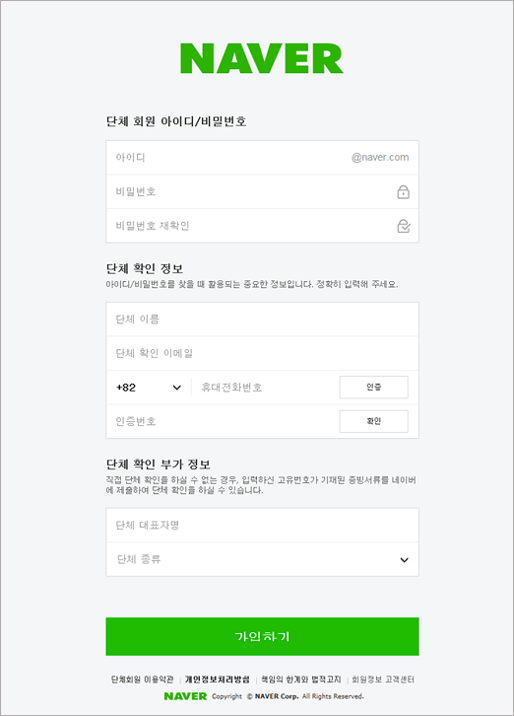The image size is (514, 716).
Task: Focus the 휴대전화번호 input field
Action: coord(265,387)
